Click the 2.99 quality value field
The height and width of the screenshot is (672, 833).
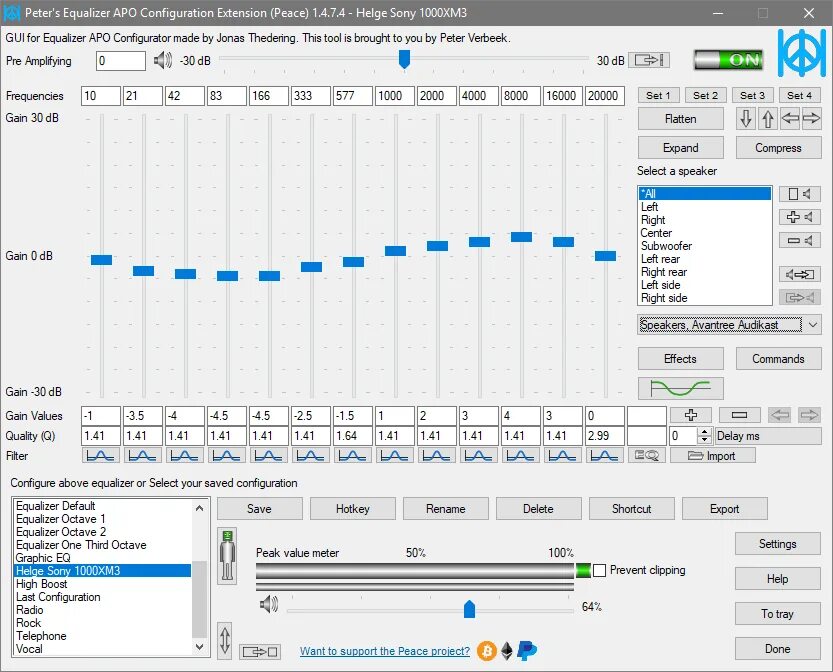(x=605, y=436)
